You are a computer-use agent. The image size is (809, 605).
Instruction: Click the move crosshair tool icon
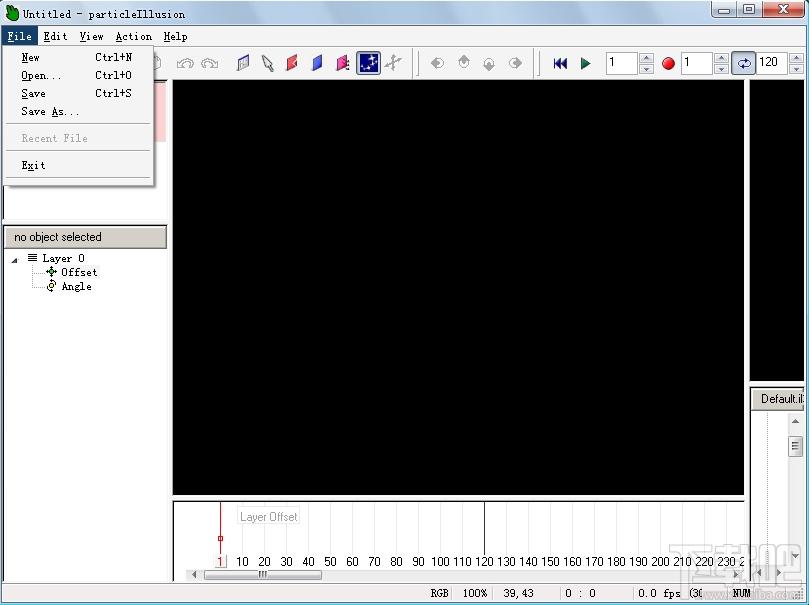[x=393, y=63]
